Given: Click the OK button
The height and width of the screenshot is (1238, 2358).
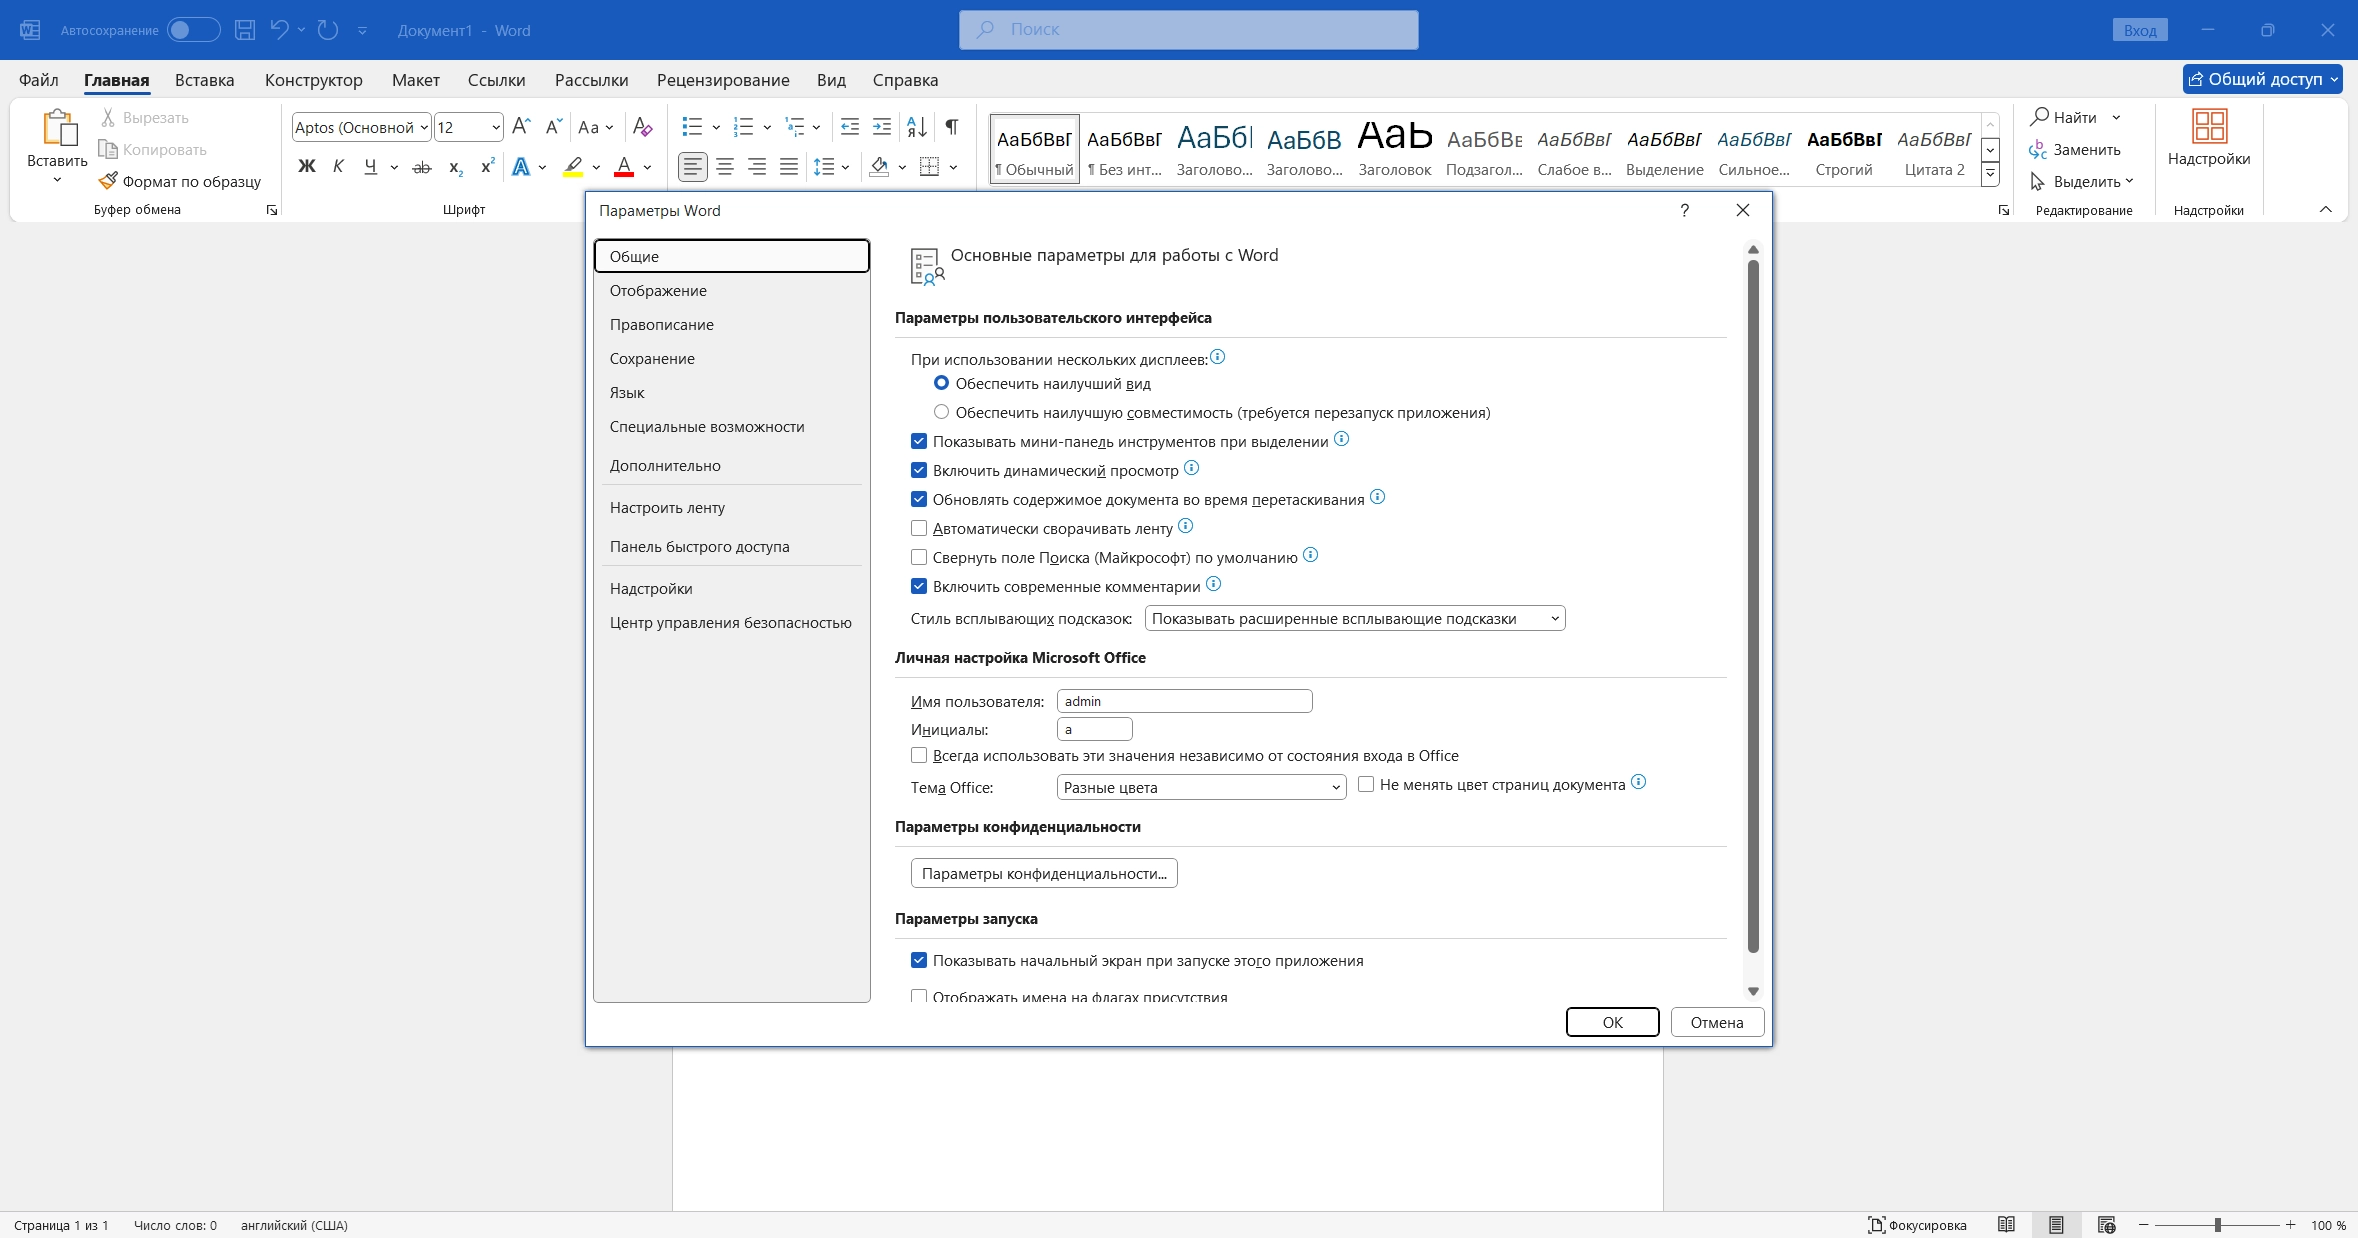Looking at the screenshot, I should click(x=1613, y=1022).
